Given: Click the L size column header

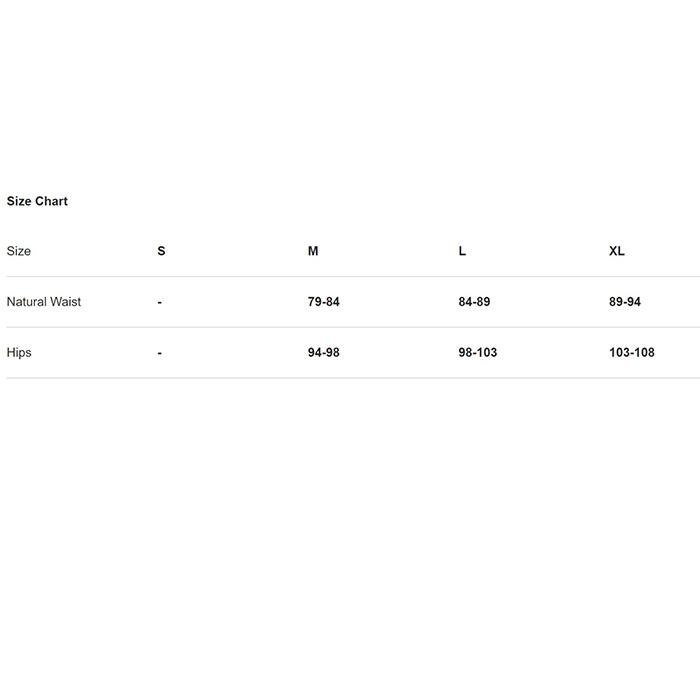Looking at the screenshot, I should [x=462, y=251].
